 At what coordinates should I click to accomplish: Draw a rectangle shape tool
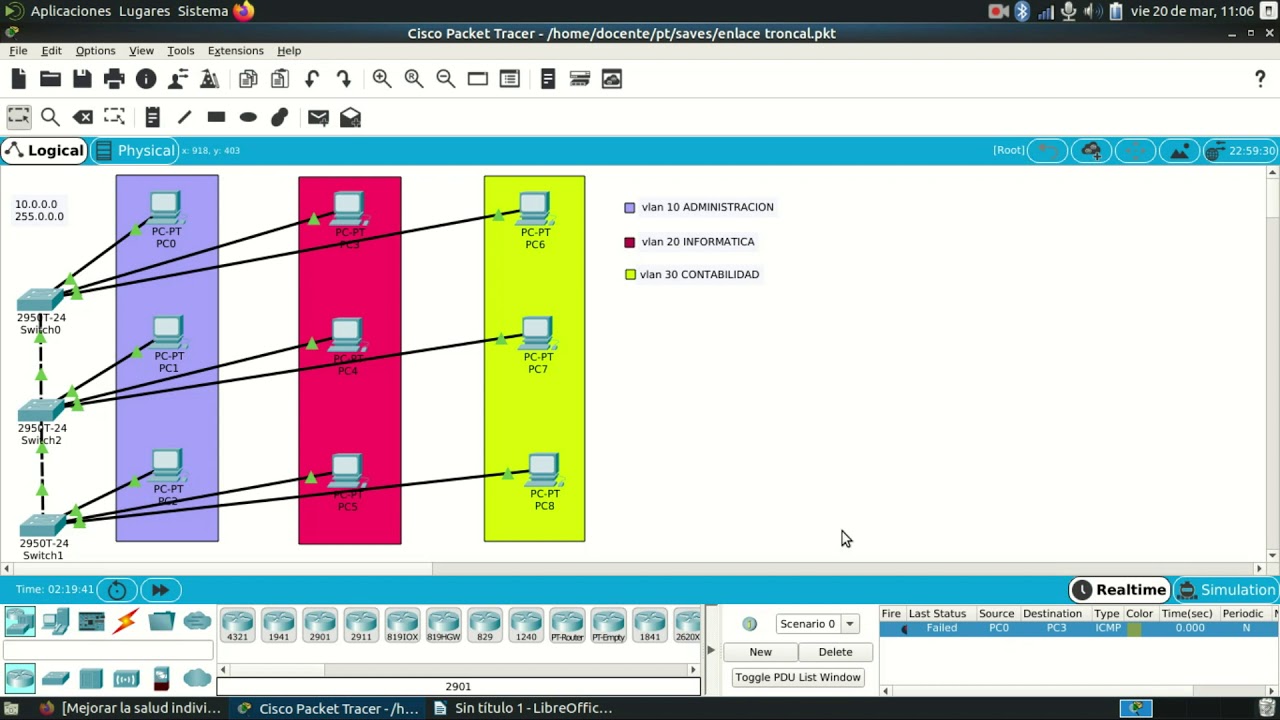click(x=216, y=117)
